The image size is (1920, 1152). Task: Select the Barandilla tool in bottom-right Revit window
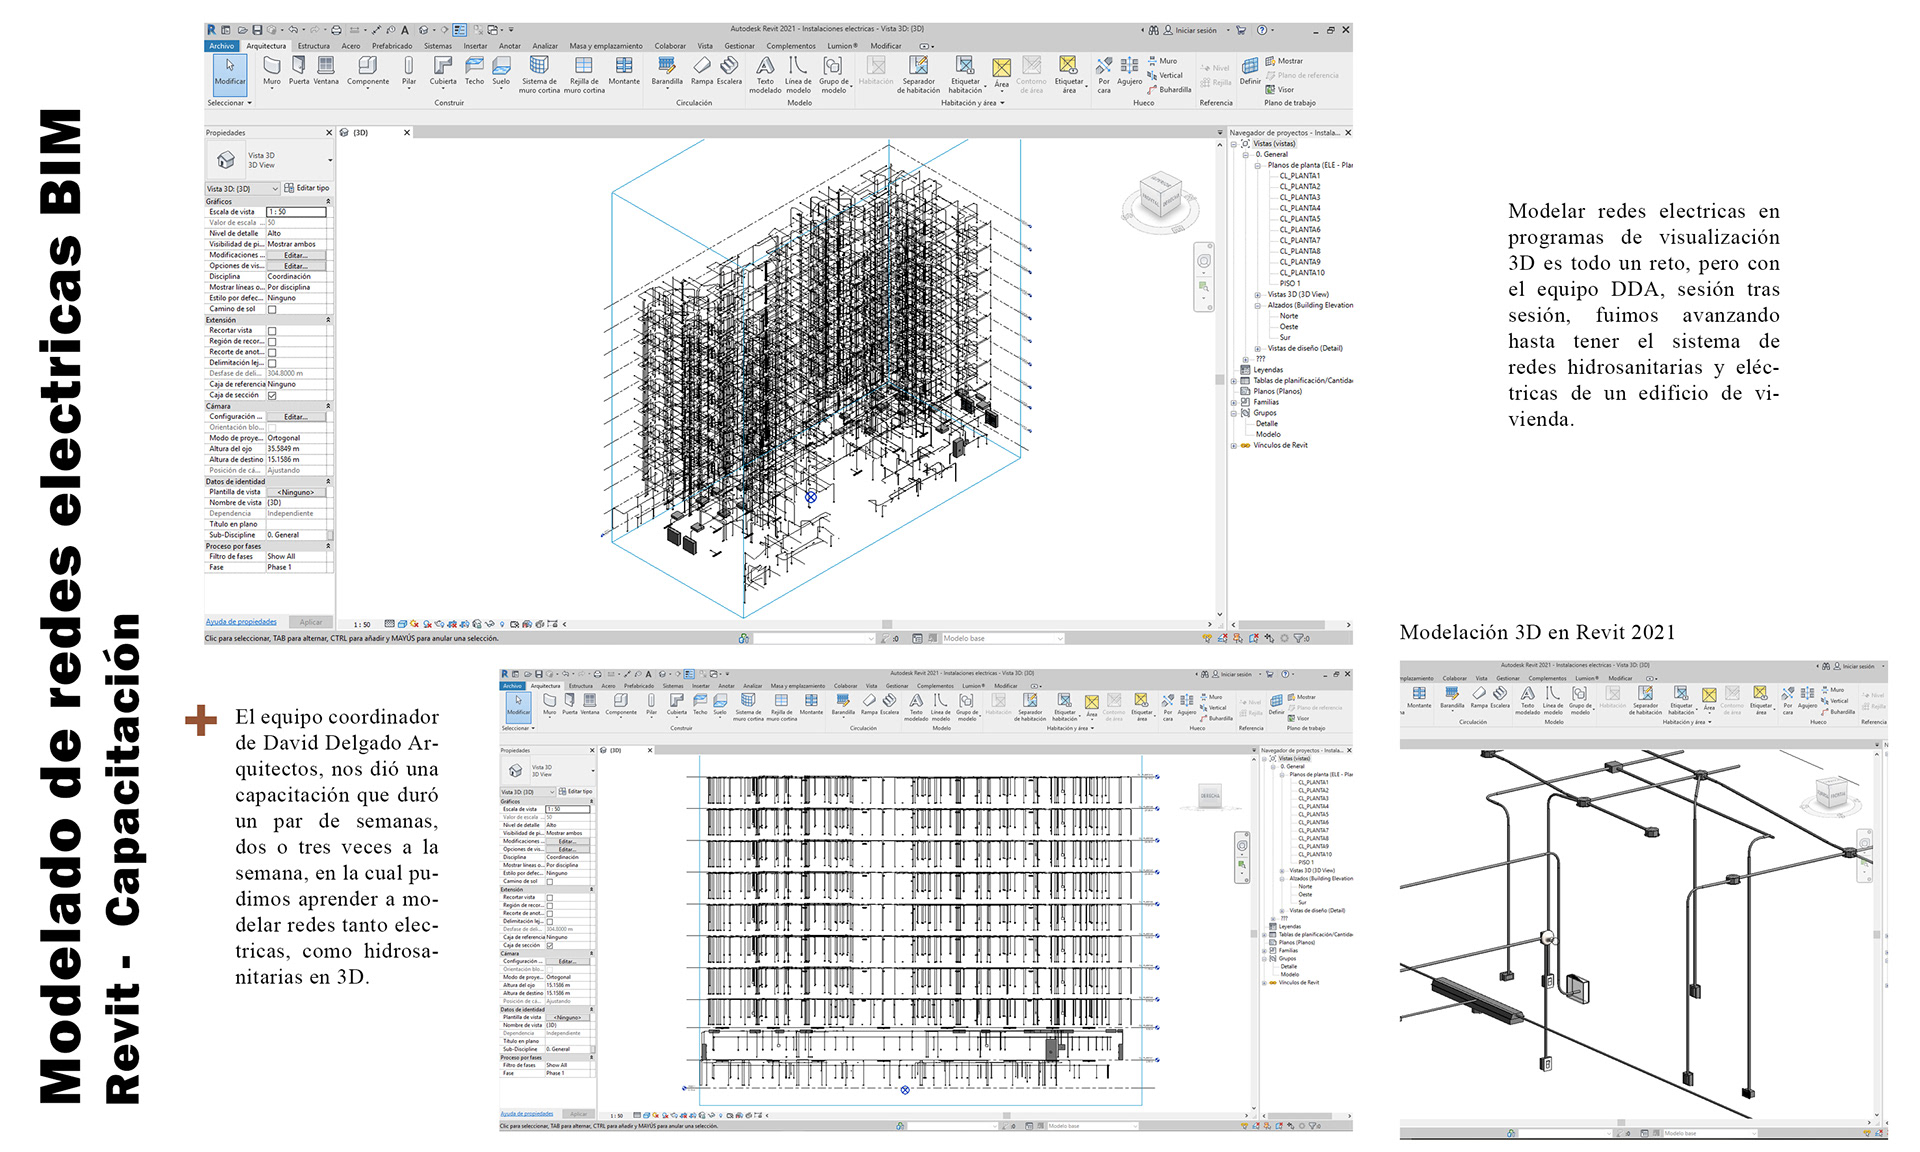1452,697
